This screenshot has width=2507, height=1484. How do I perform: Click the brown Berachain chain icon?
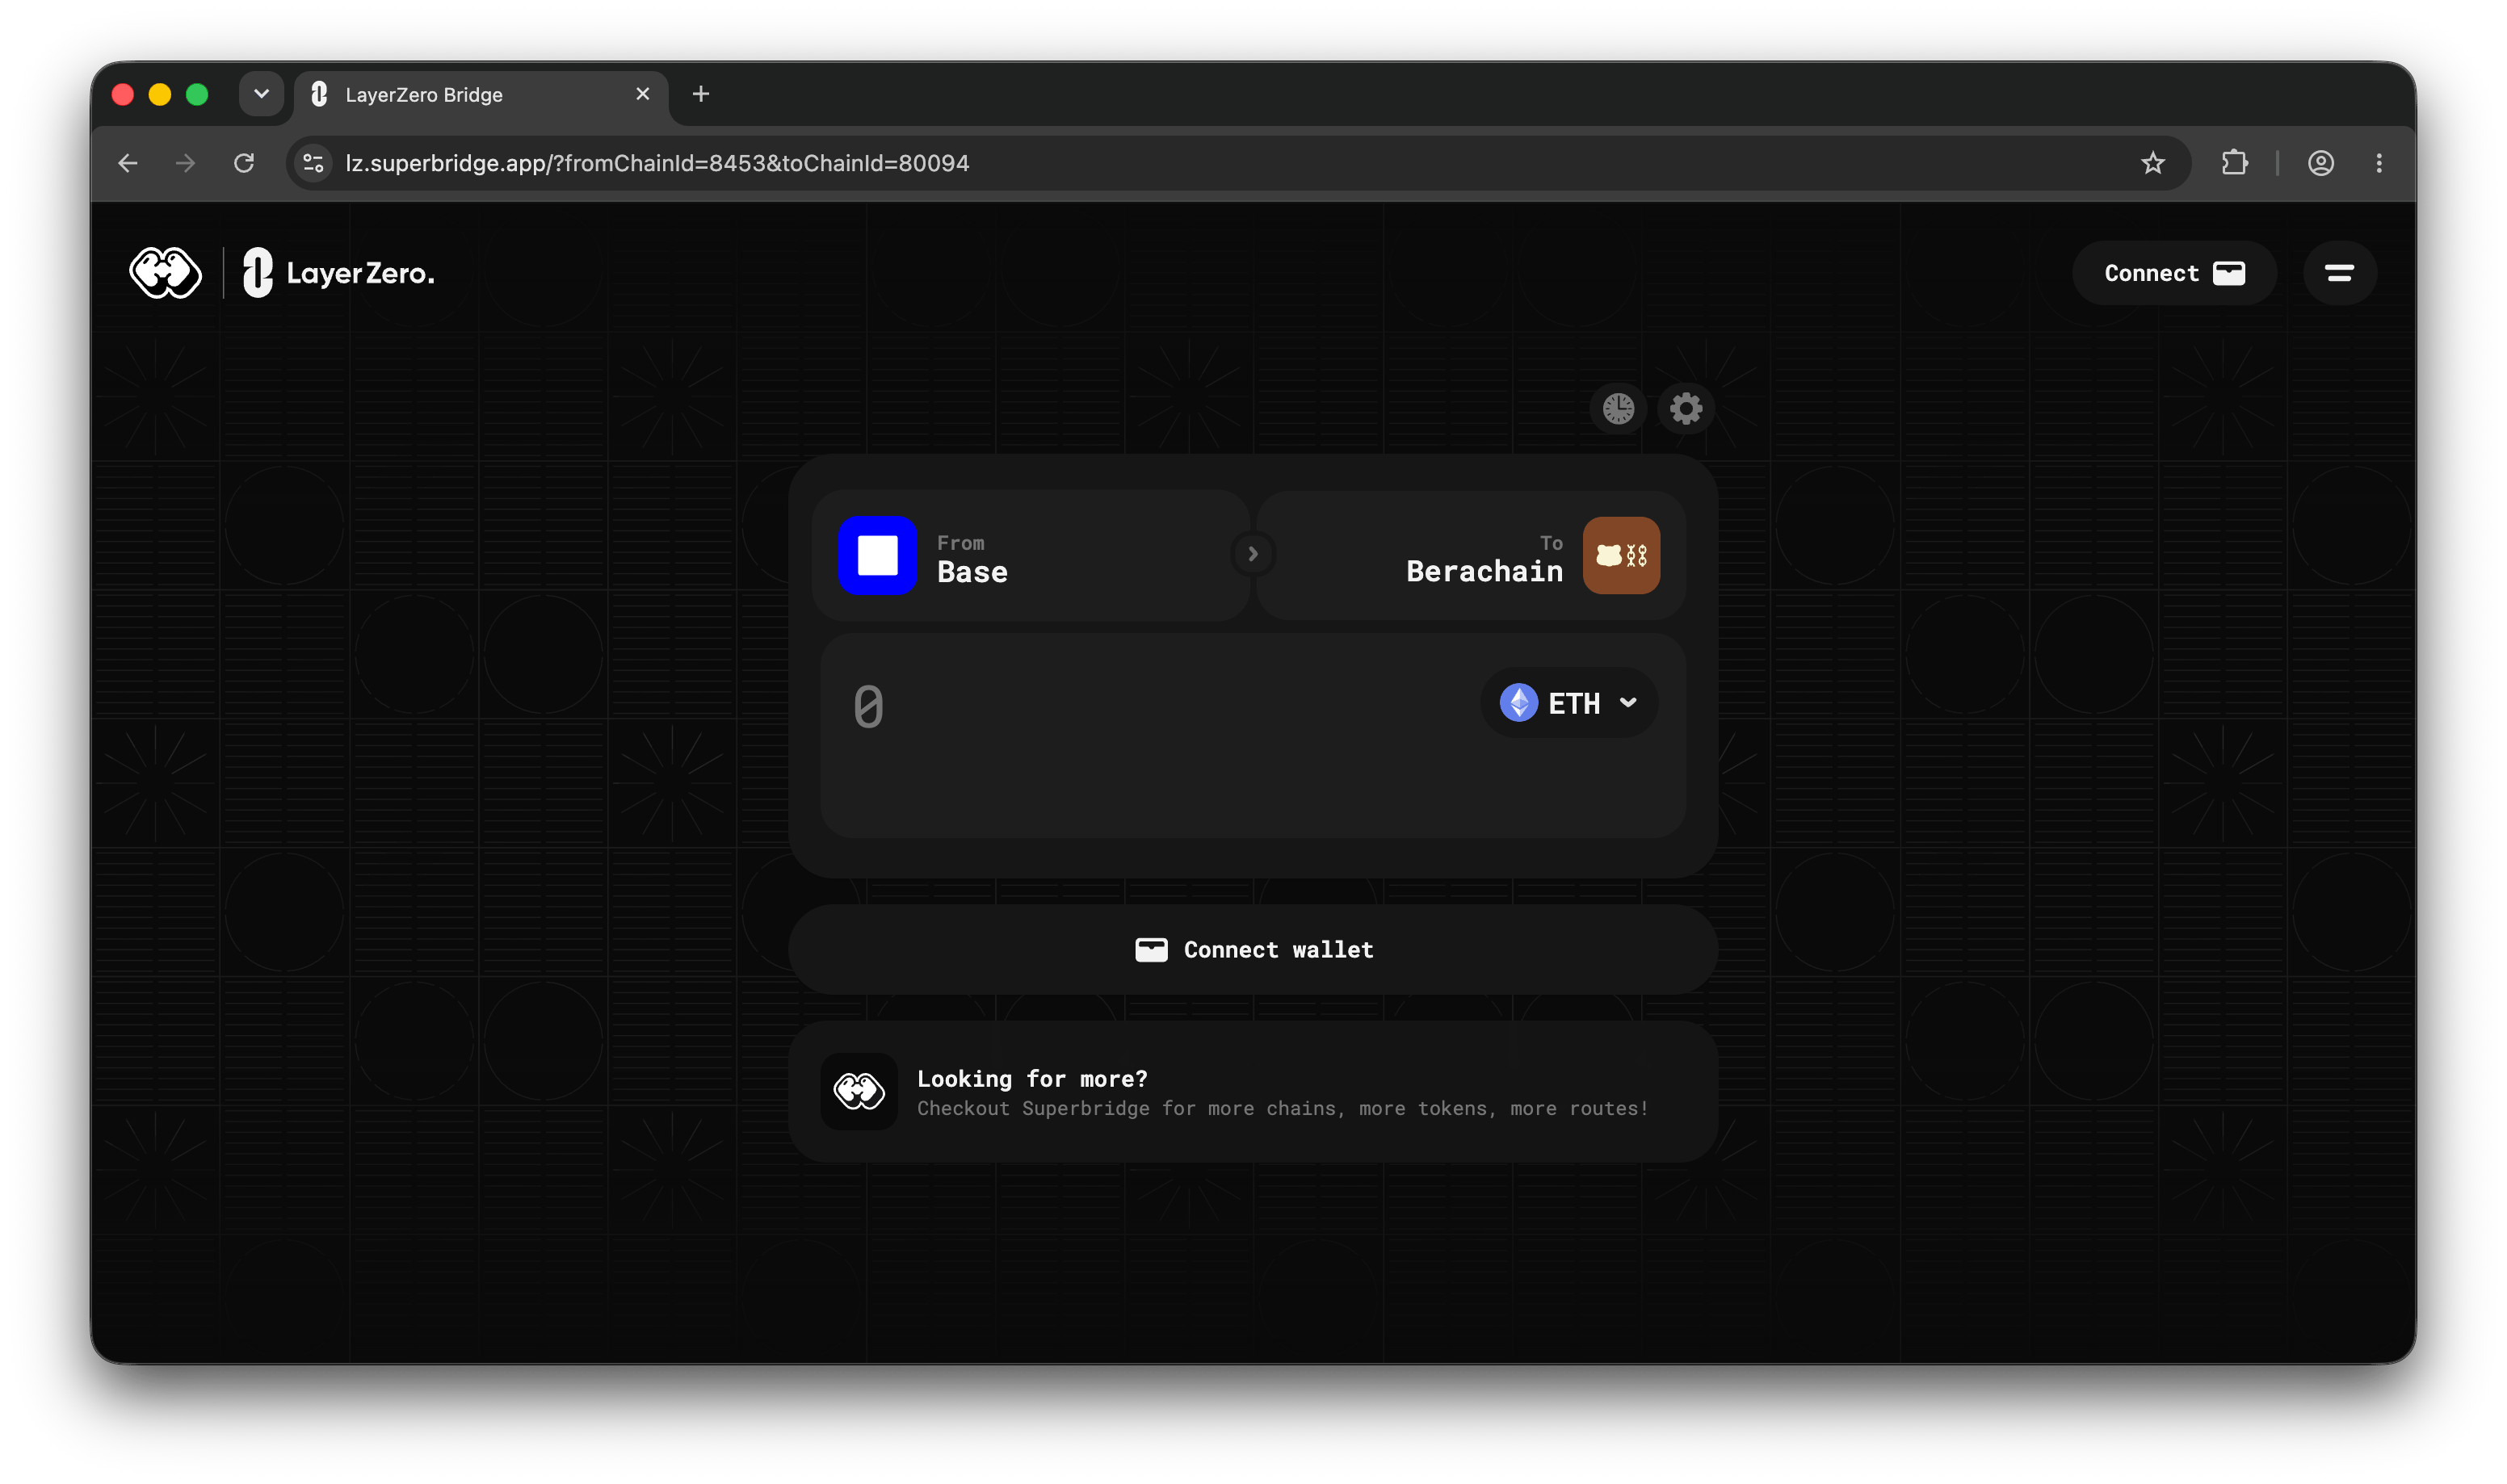pyautogui.click(x=1621, y=555)
